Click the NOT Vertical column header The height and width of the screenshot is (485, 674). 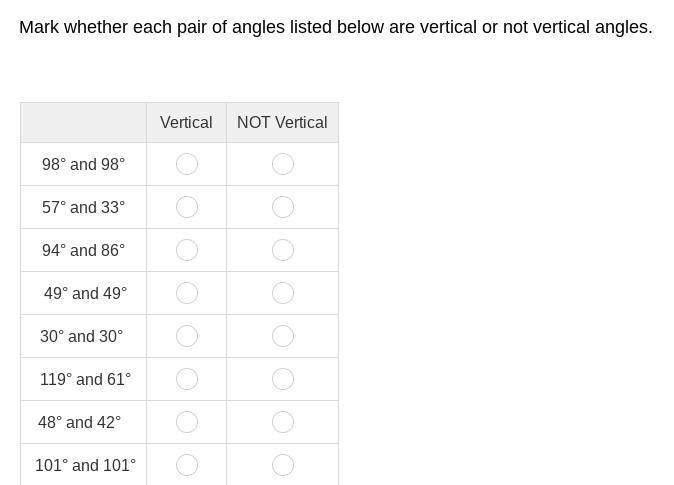[x=282, y=122]
